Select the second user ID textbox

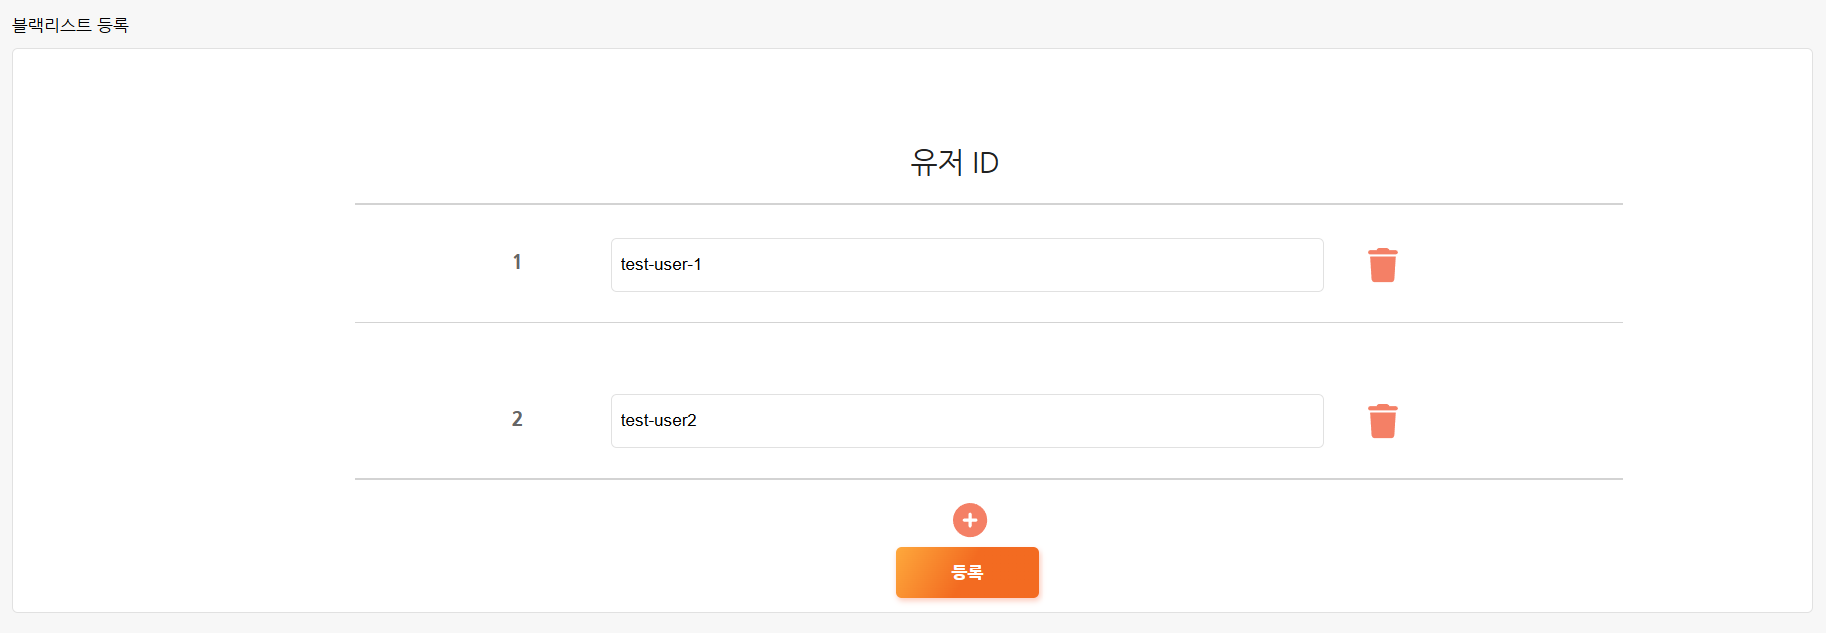[x=966, y=421]
